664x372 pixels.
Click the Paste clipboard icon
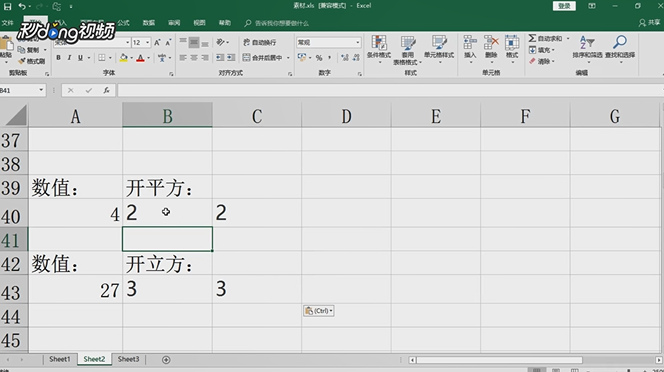point(6,44)
